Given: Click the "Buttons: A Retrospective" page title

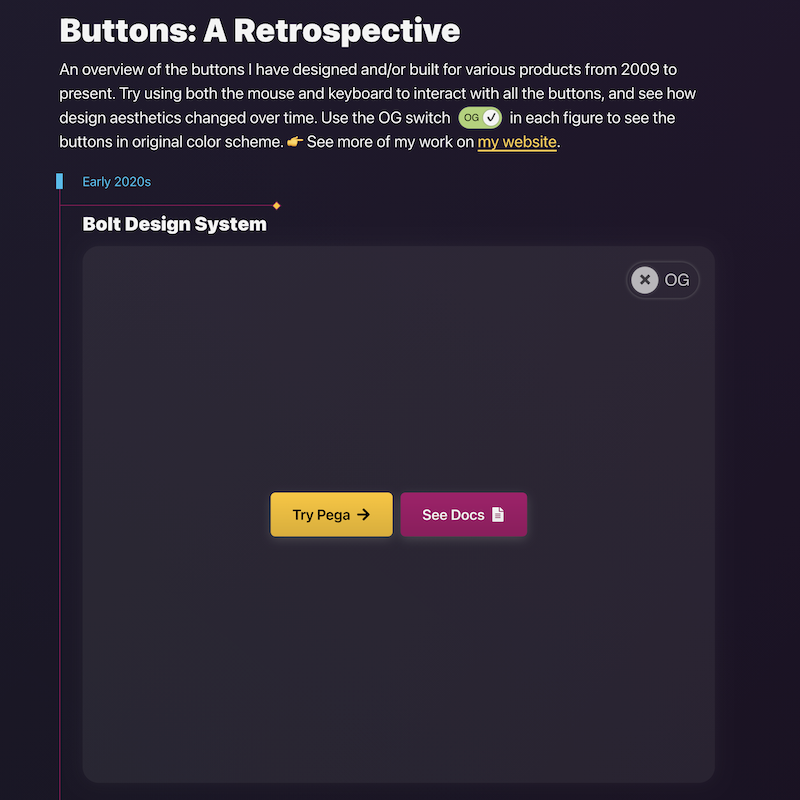Looking at the screenshot, I should coord(260,31).
